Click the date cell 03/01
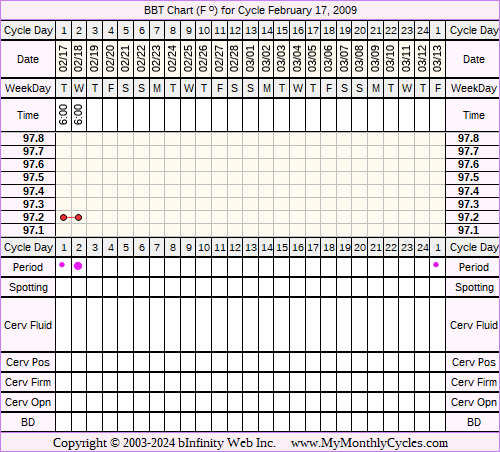 250,59
